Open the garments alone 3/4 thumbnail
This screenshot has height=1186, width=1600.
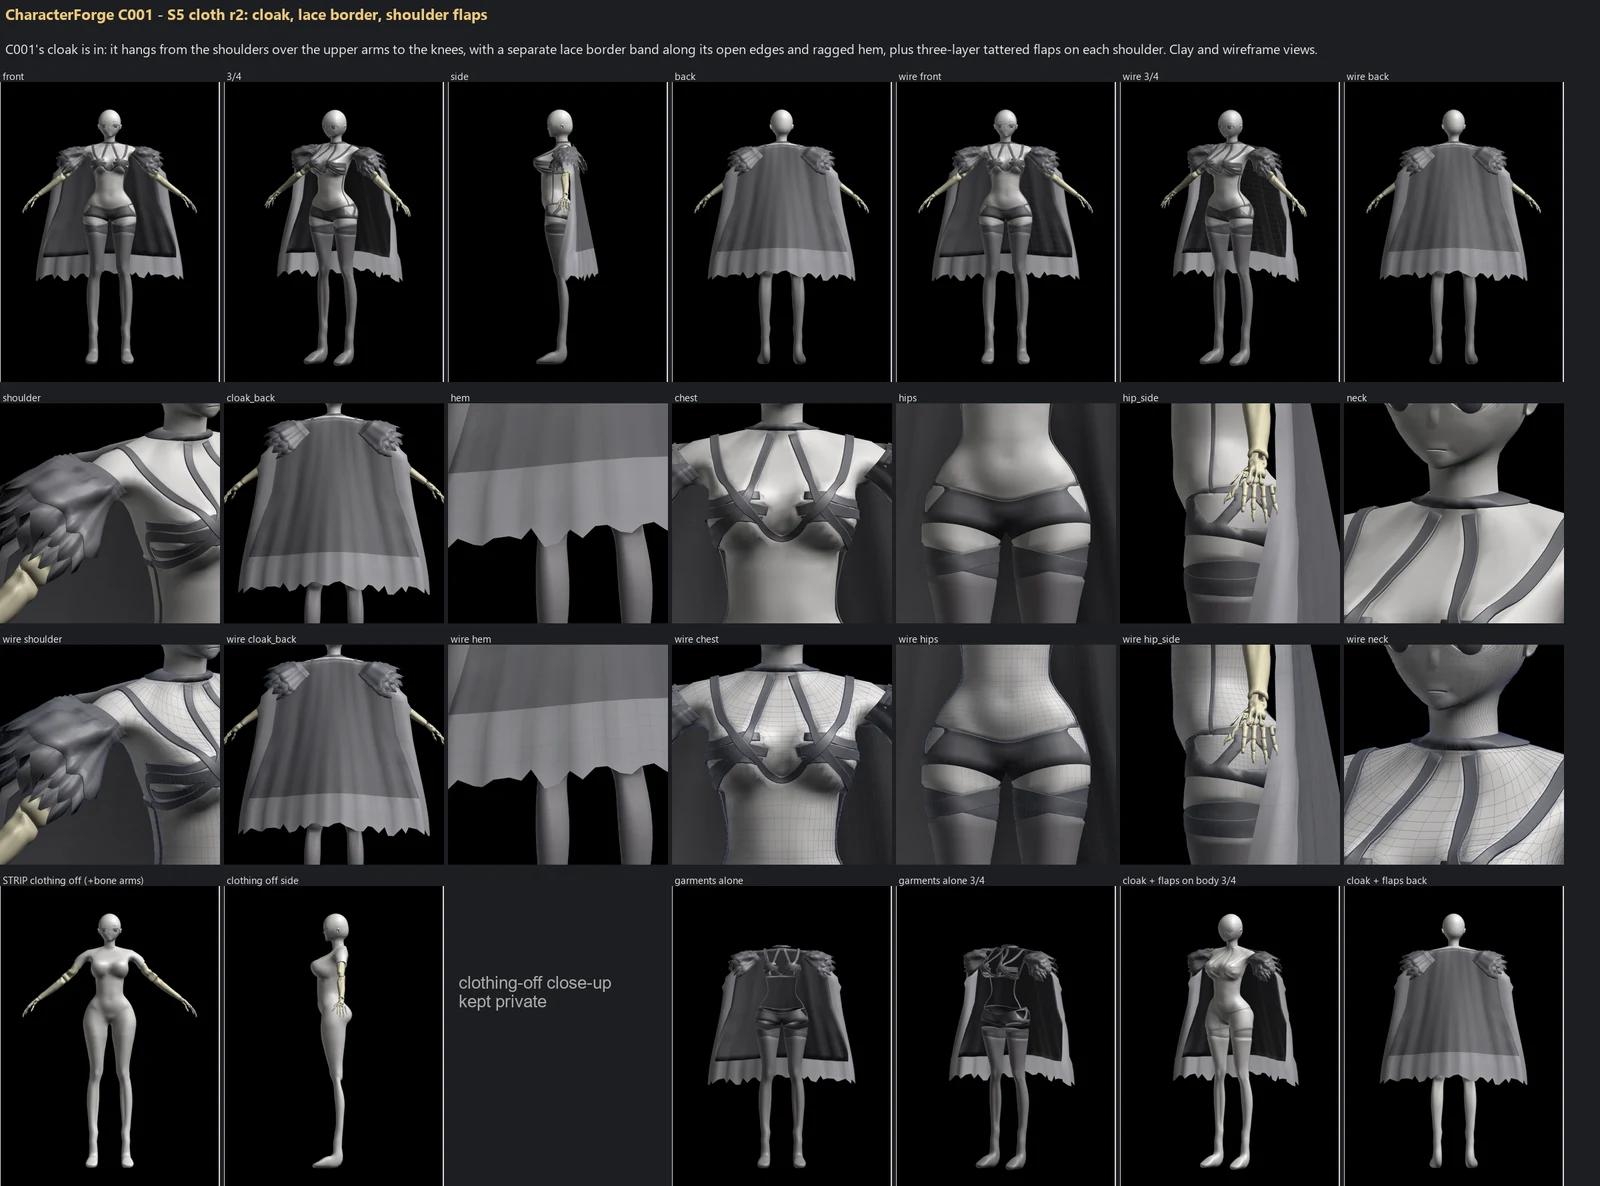click(1006, 1036)
